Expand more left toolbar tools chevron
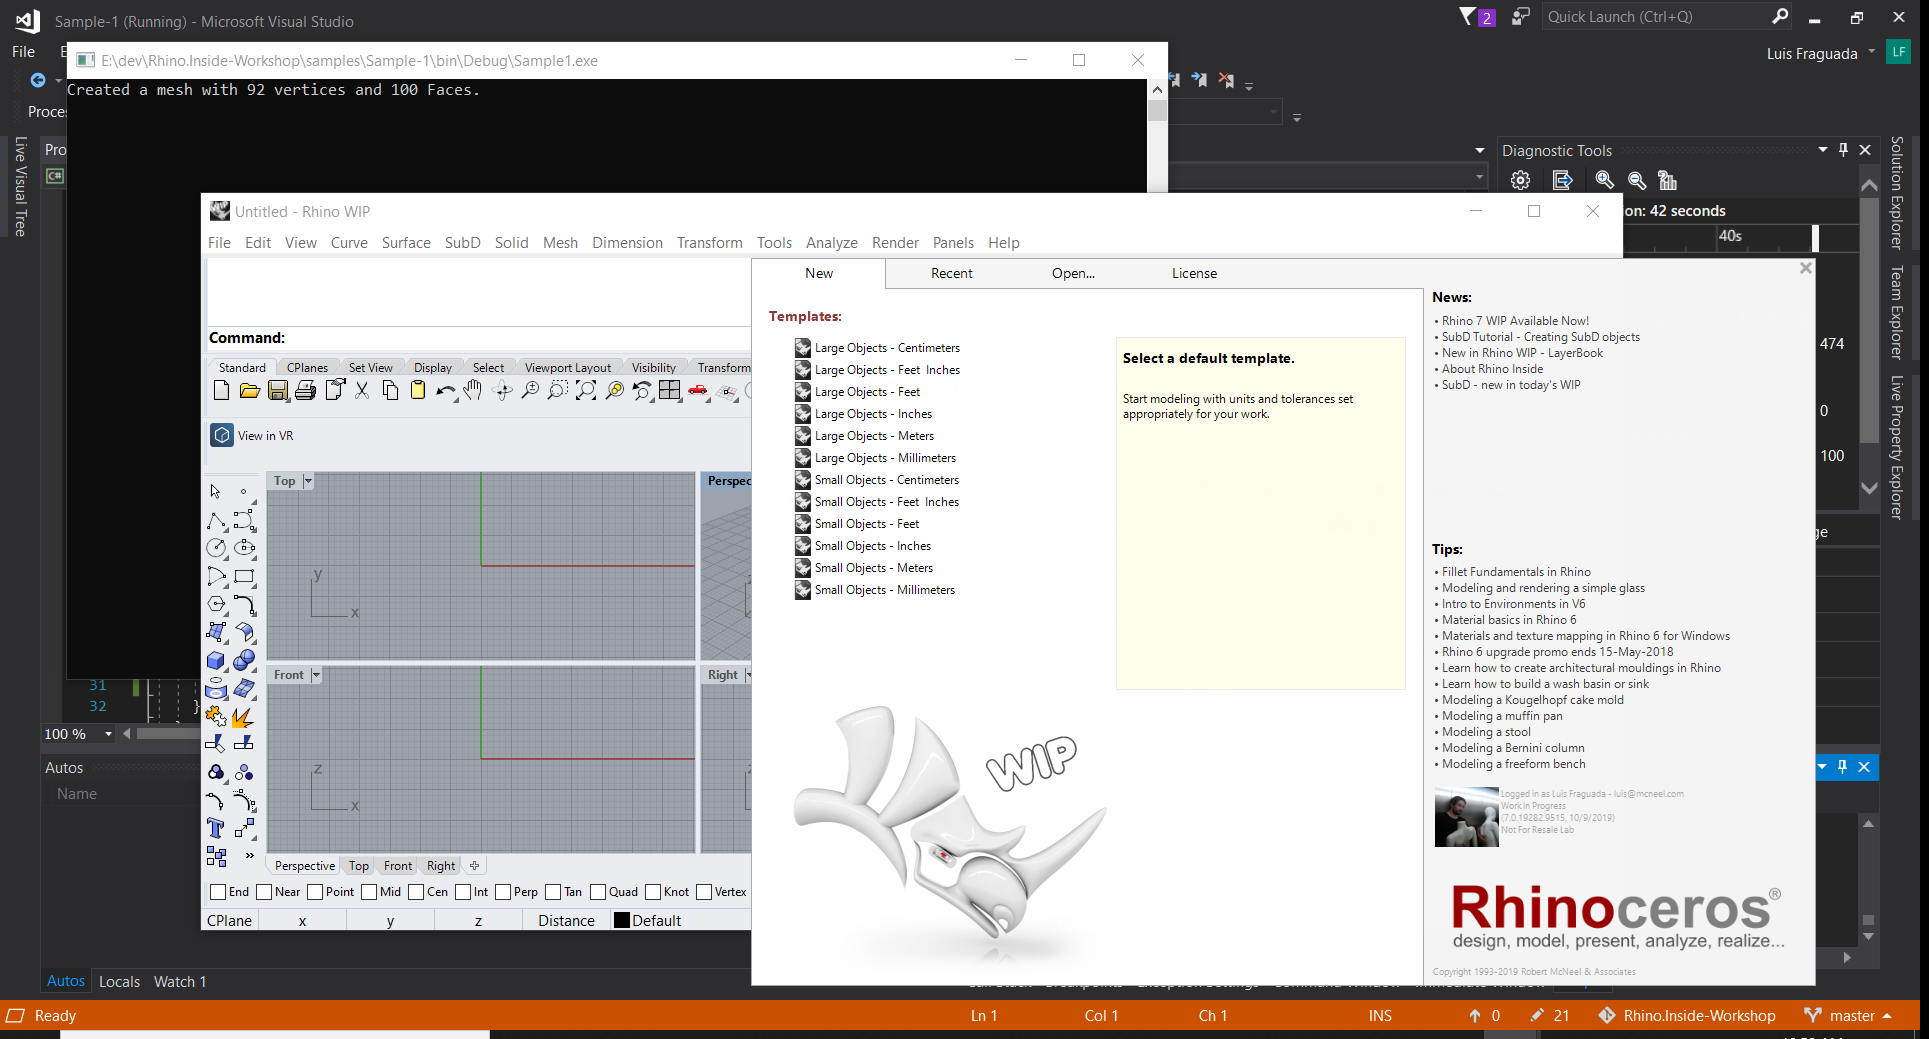 coord(249,856)
